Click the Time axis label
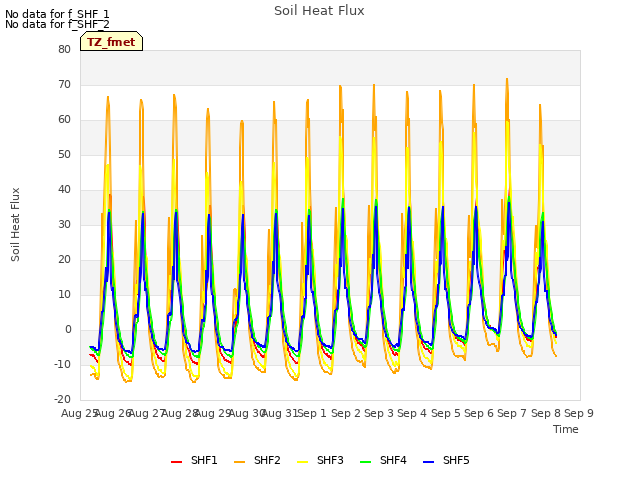Viewport: 640px width, 480px height. (x=566, y=429)
